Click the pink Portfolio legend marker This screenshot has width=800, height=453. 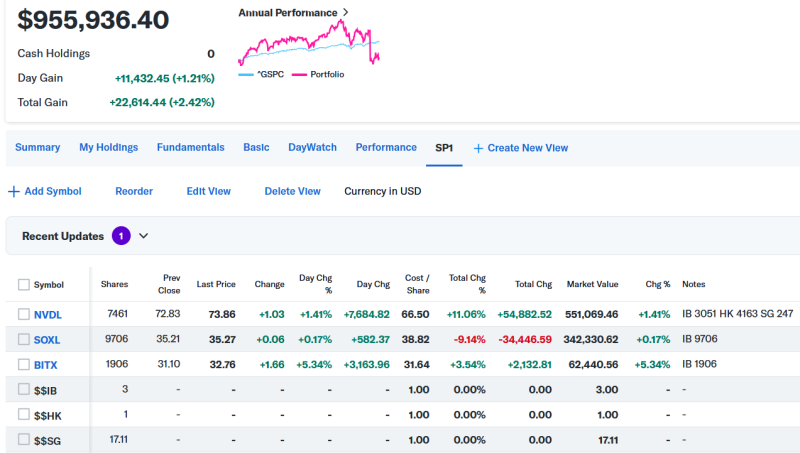[x=299, y=74]
